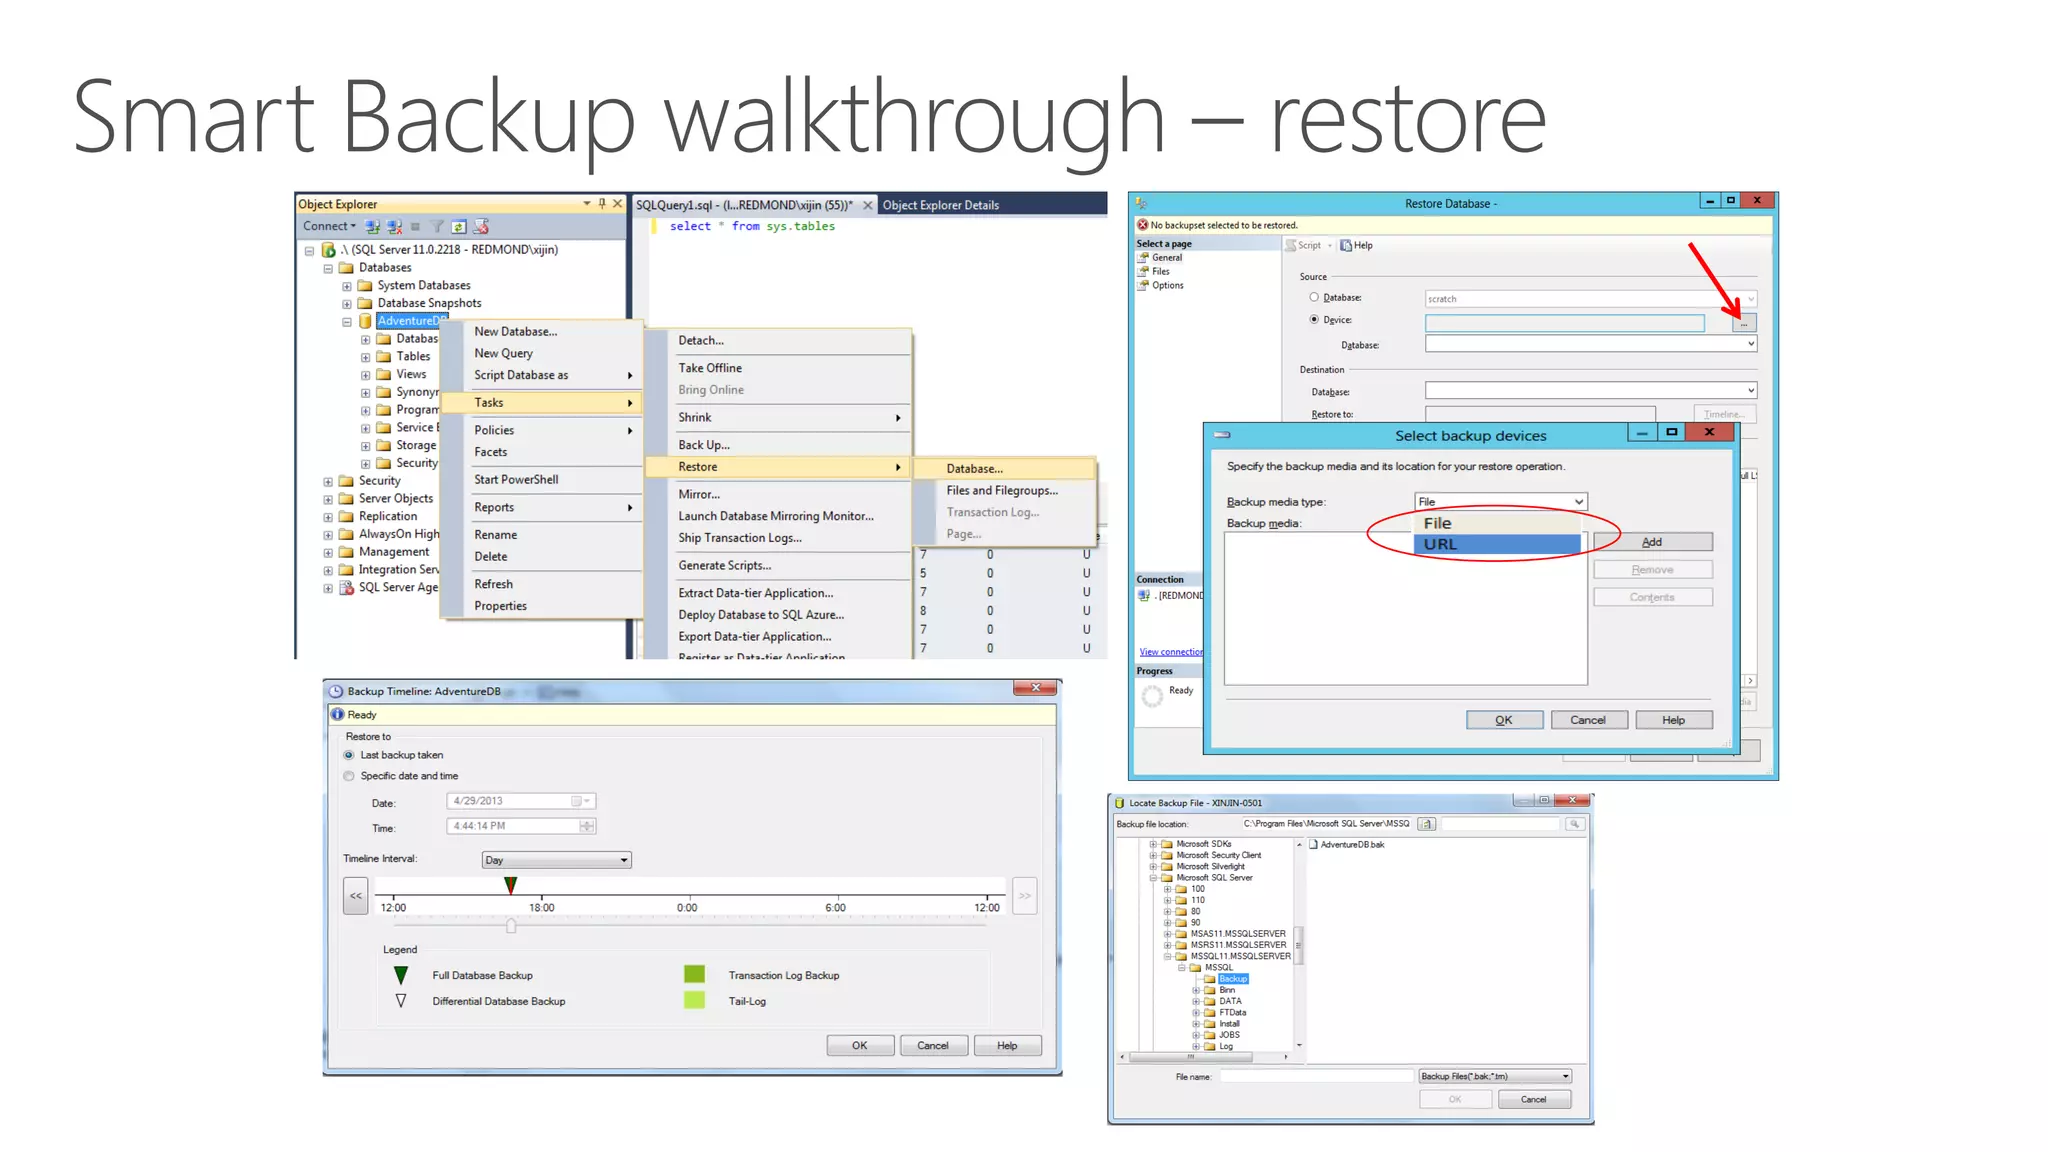This screenshot has height=1152, width=2048.
Task: Click the Object Explorer filter icon
Action: [x=437, y=227]
